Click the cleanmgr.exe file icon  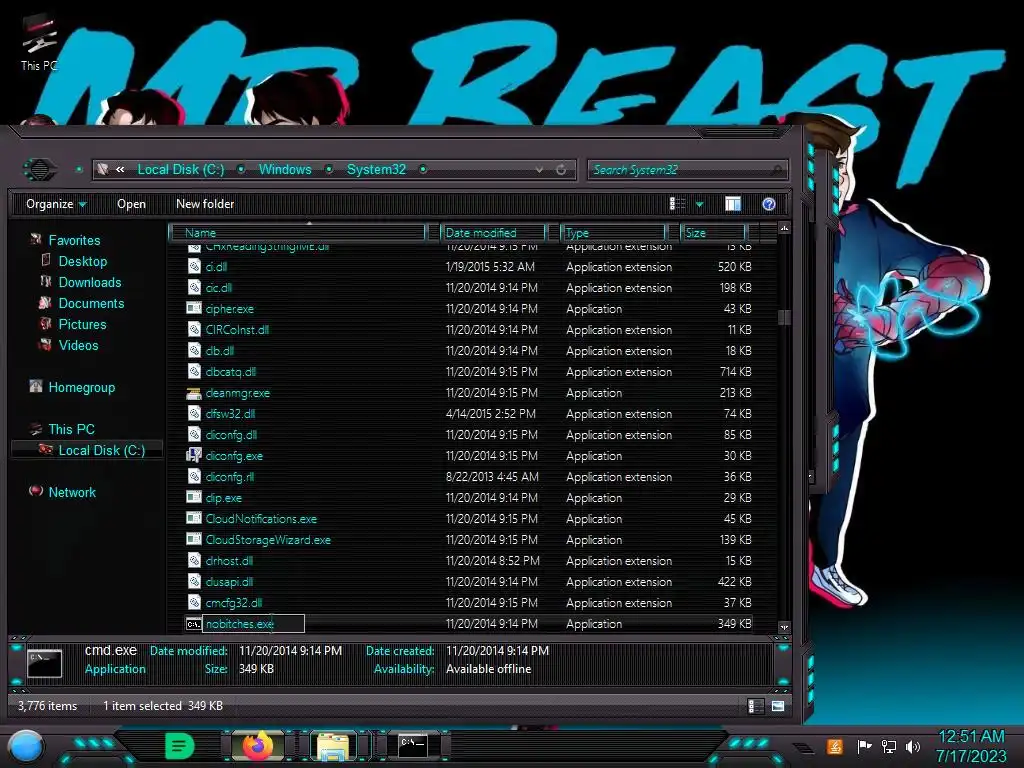pyautogui.click(x=194, y=392)
